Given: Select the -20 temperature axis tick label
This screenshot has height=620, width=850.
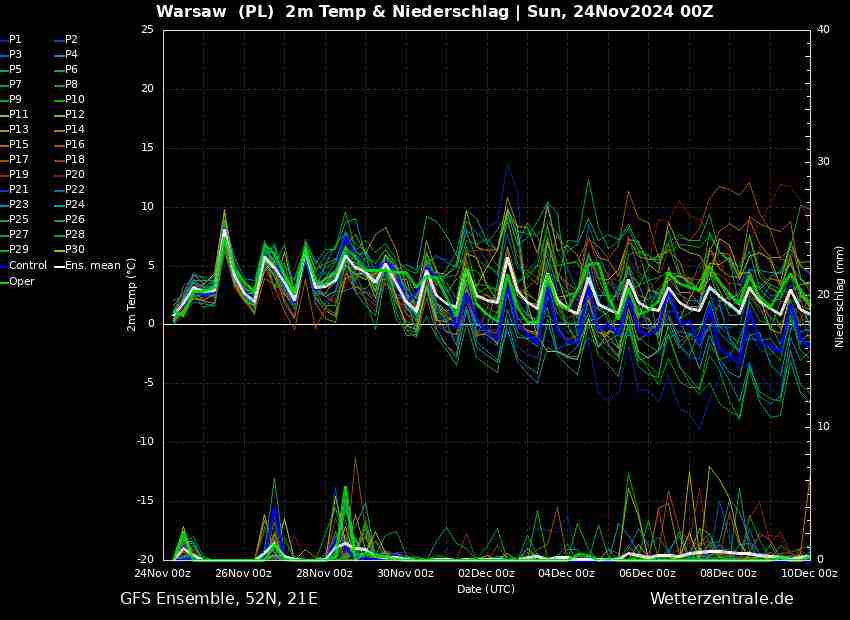Looking at the screenshot, I should (x=146, y=559).
